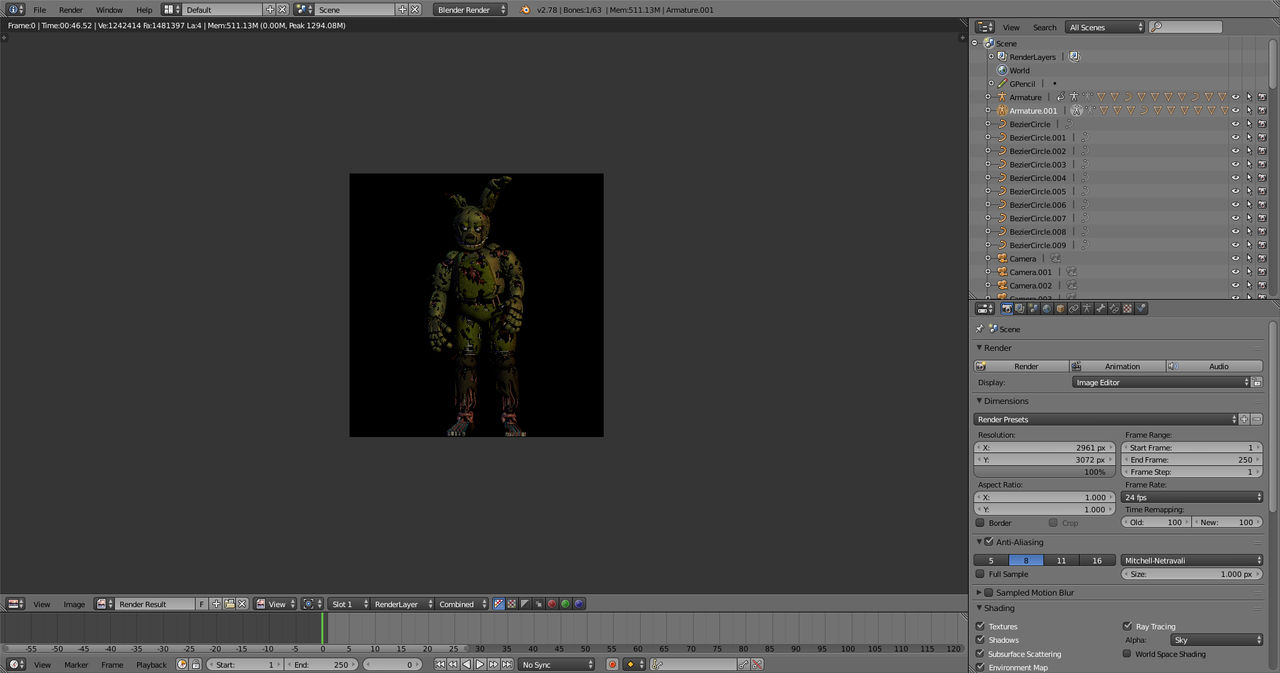The image size is (1280, 673).
Task: Show alpha channel only in image editor
Action: tap(524, 604)
